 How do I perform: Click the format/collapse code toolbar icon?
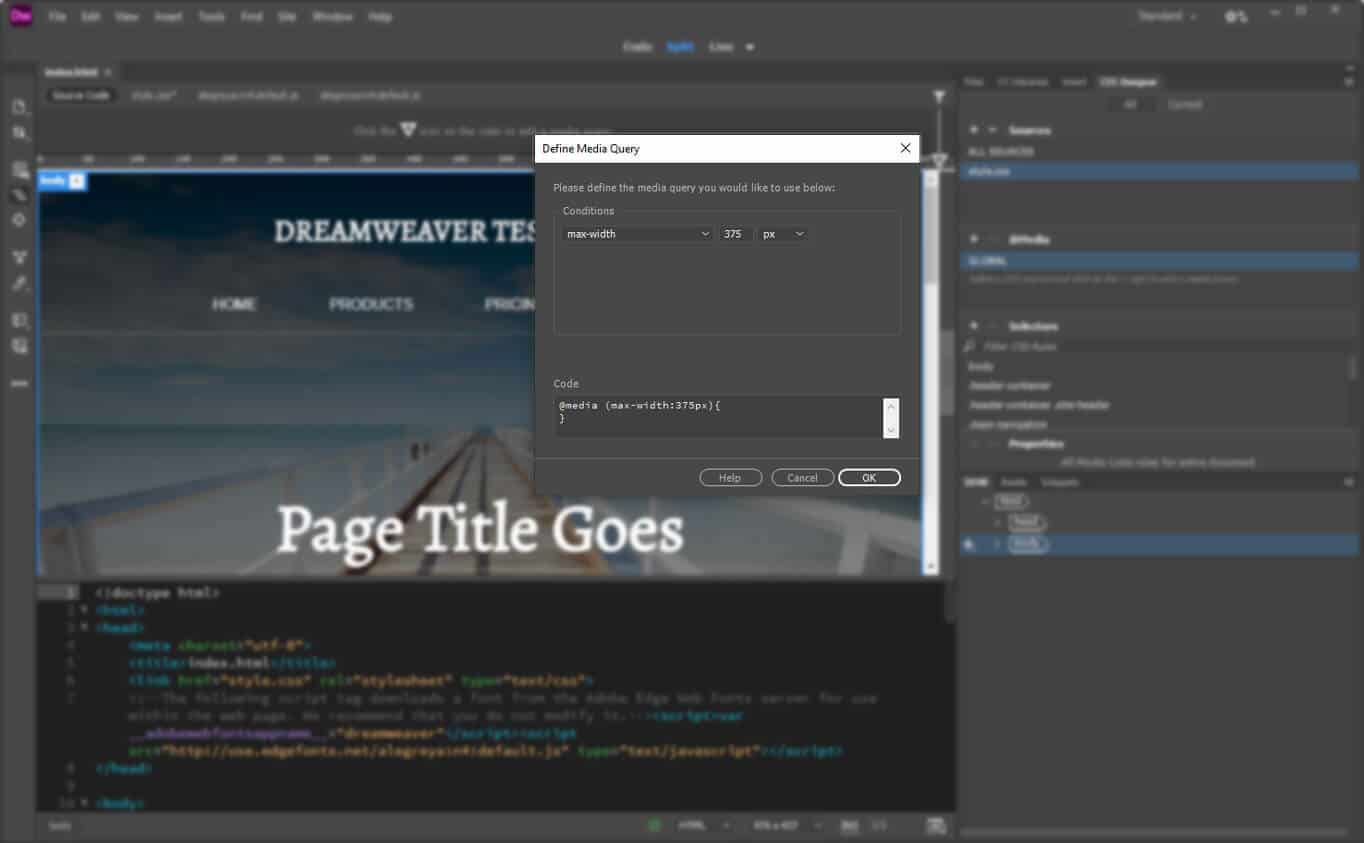pyautogui.click(x=19, y=258)
